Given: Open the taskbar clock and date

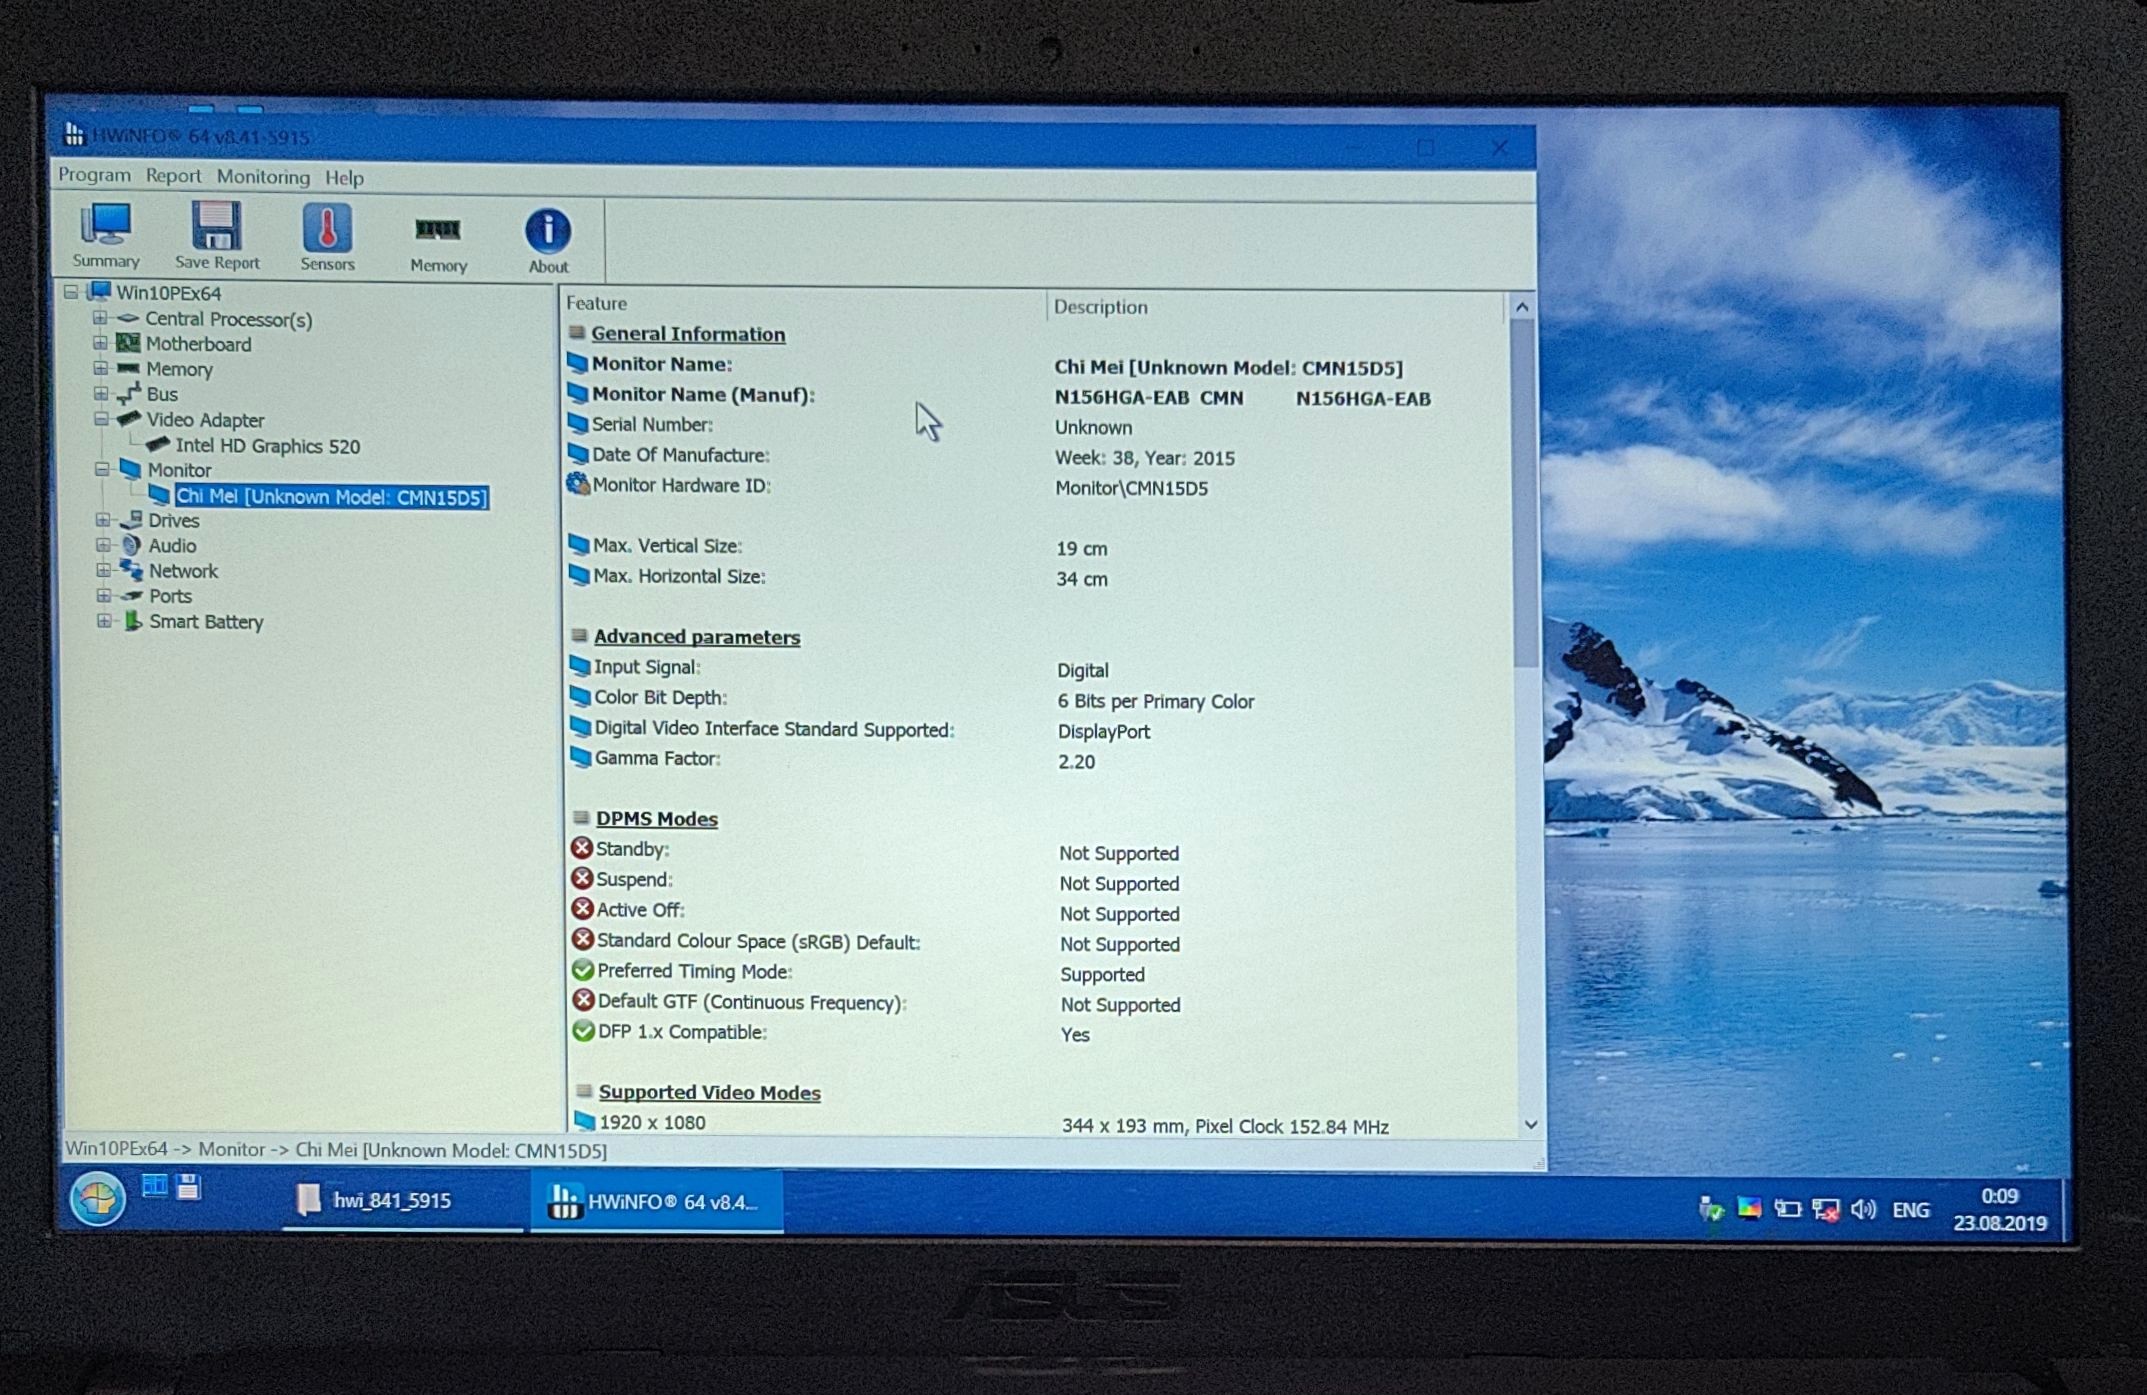Looking at the screenshot, I should [x=2000, y=1210].
